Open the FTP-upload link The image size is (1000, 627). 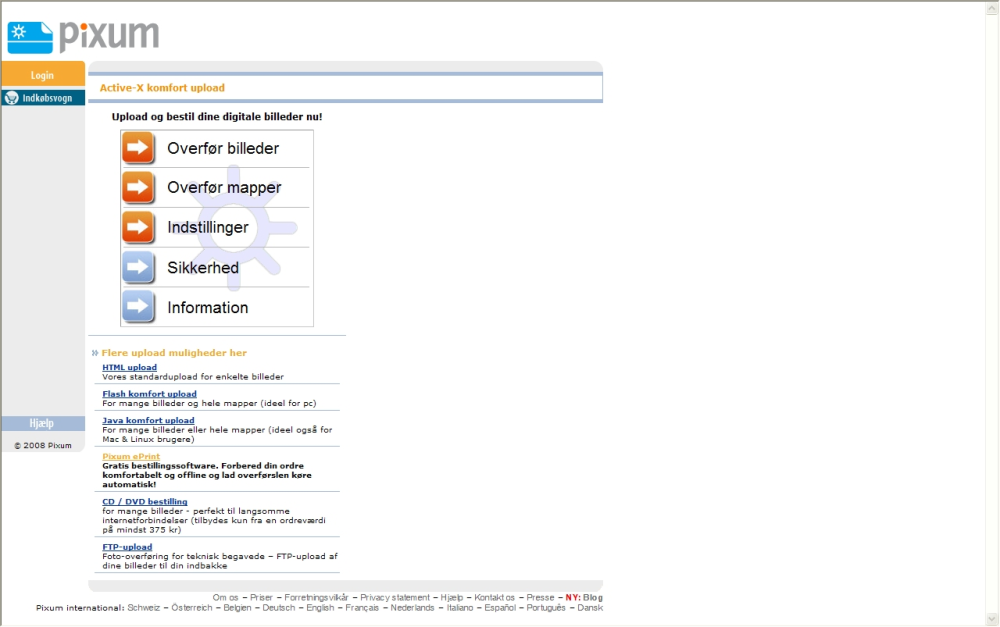(127, 547)
